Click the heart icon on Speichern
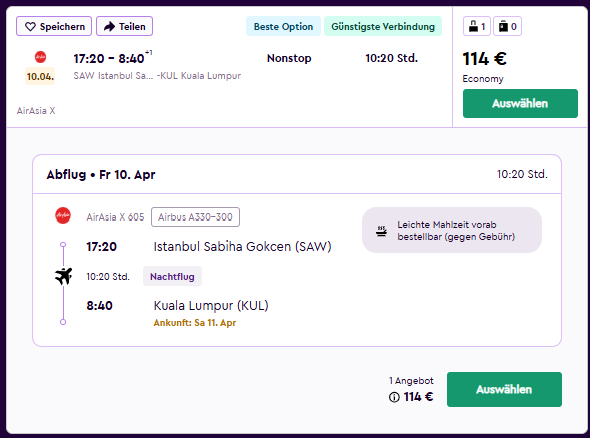 [x=30, y=27]
